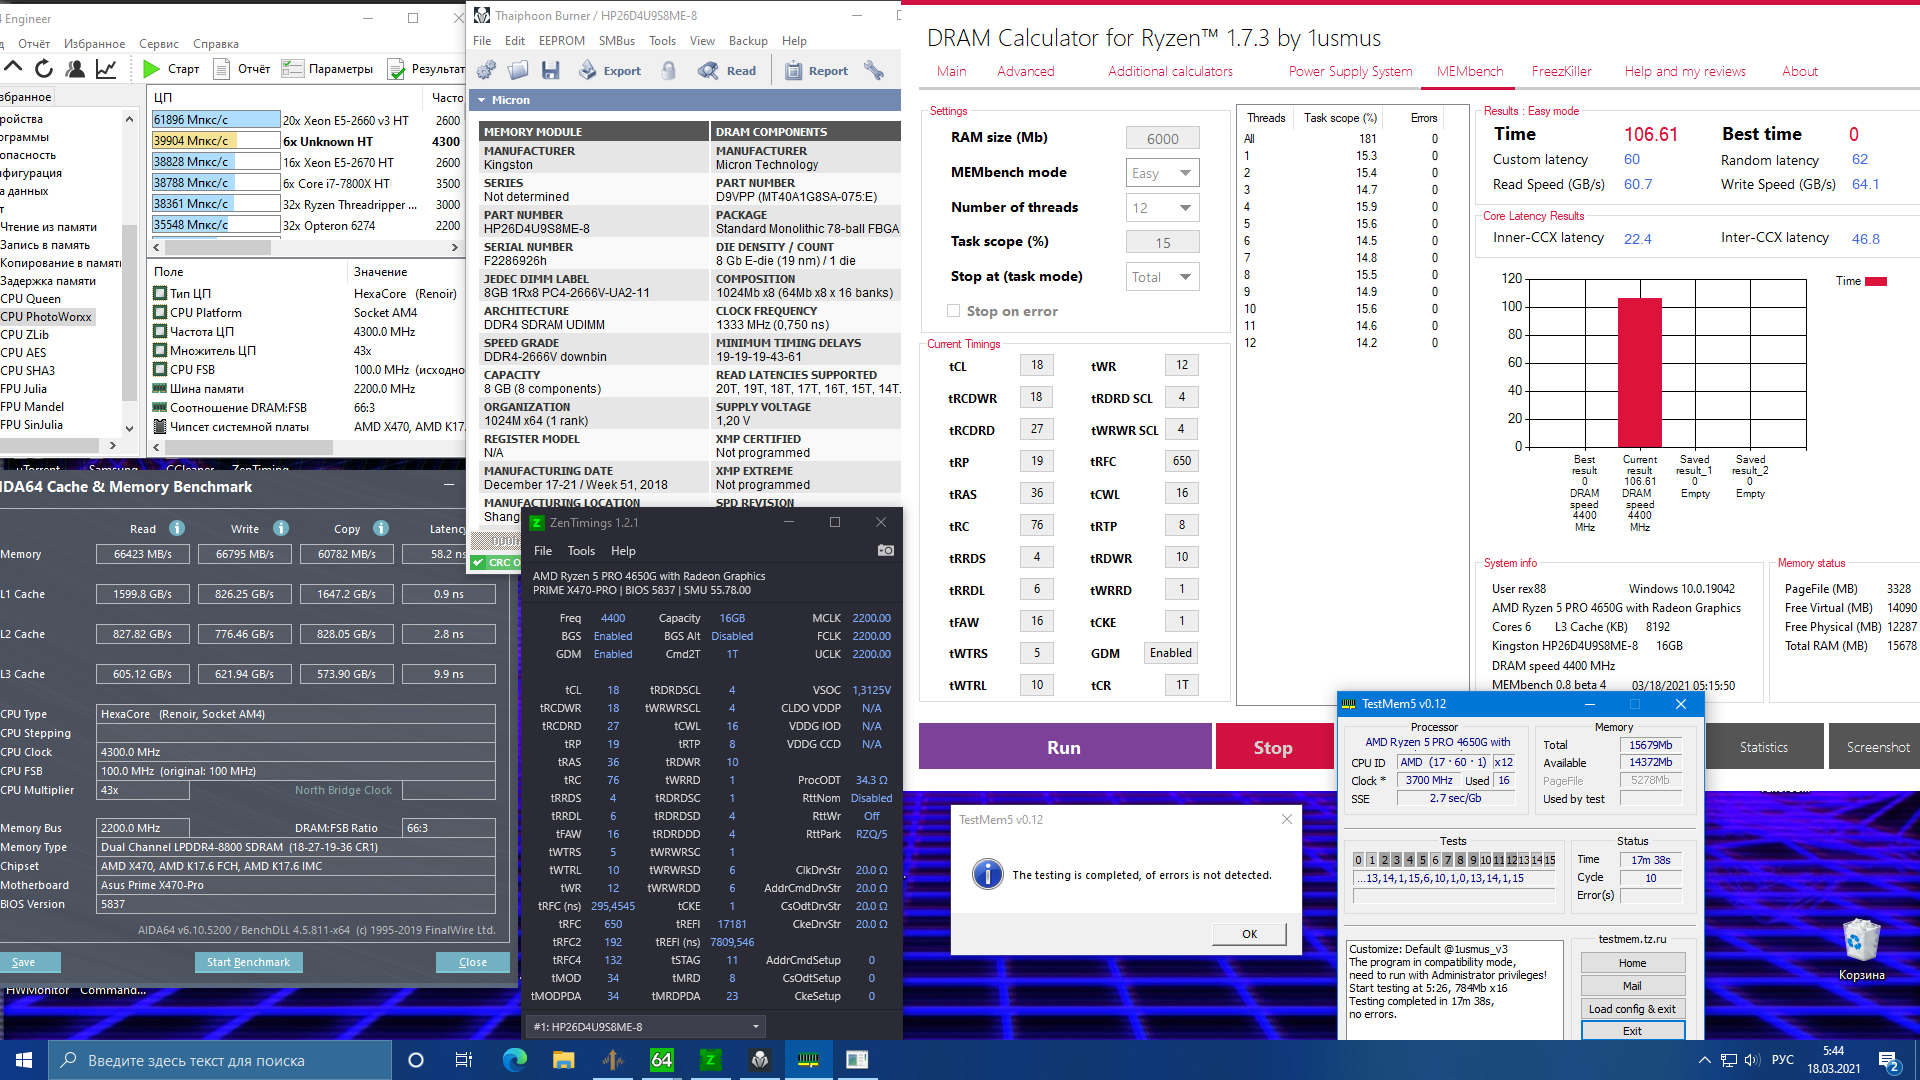1920x1080 pixels.
Task: Click the wrench tool icon in Thaiphoon Burner
Action: [x=874, y=70]
